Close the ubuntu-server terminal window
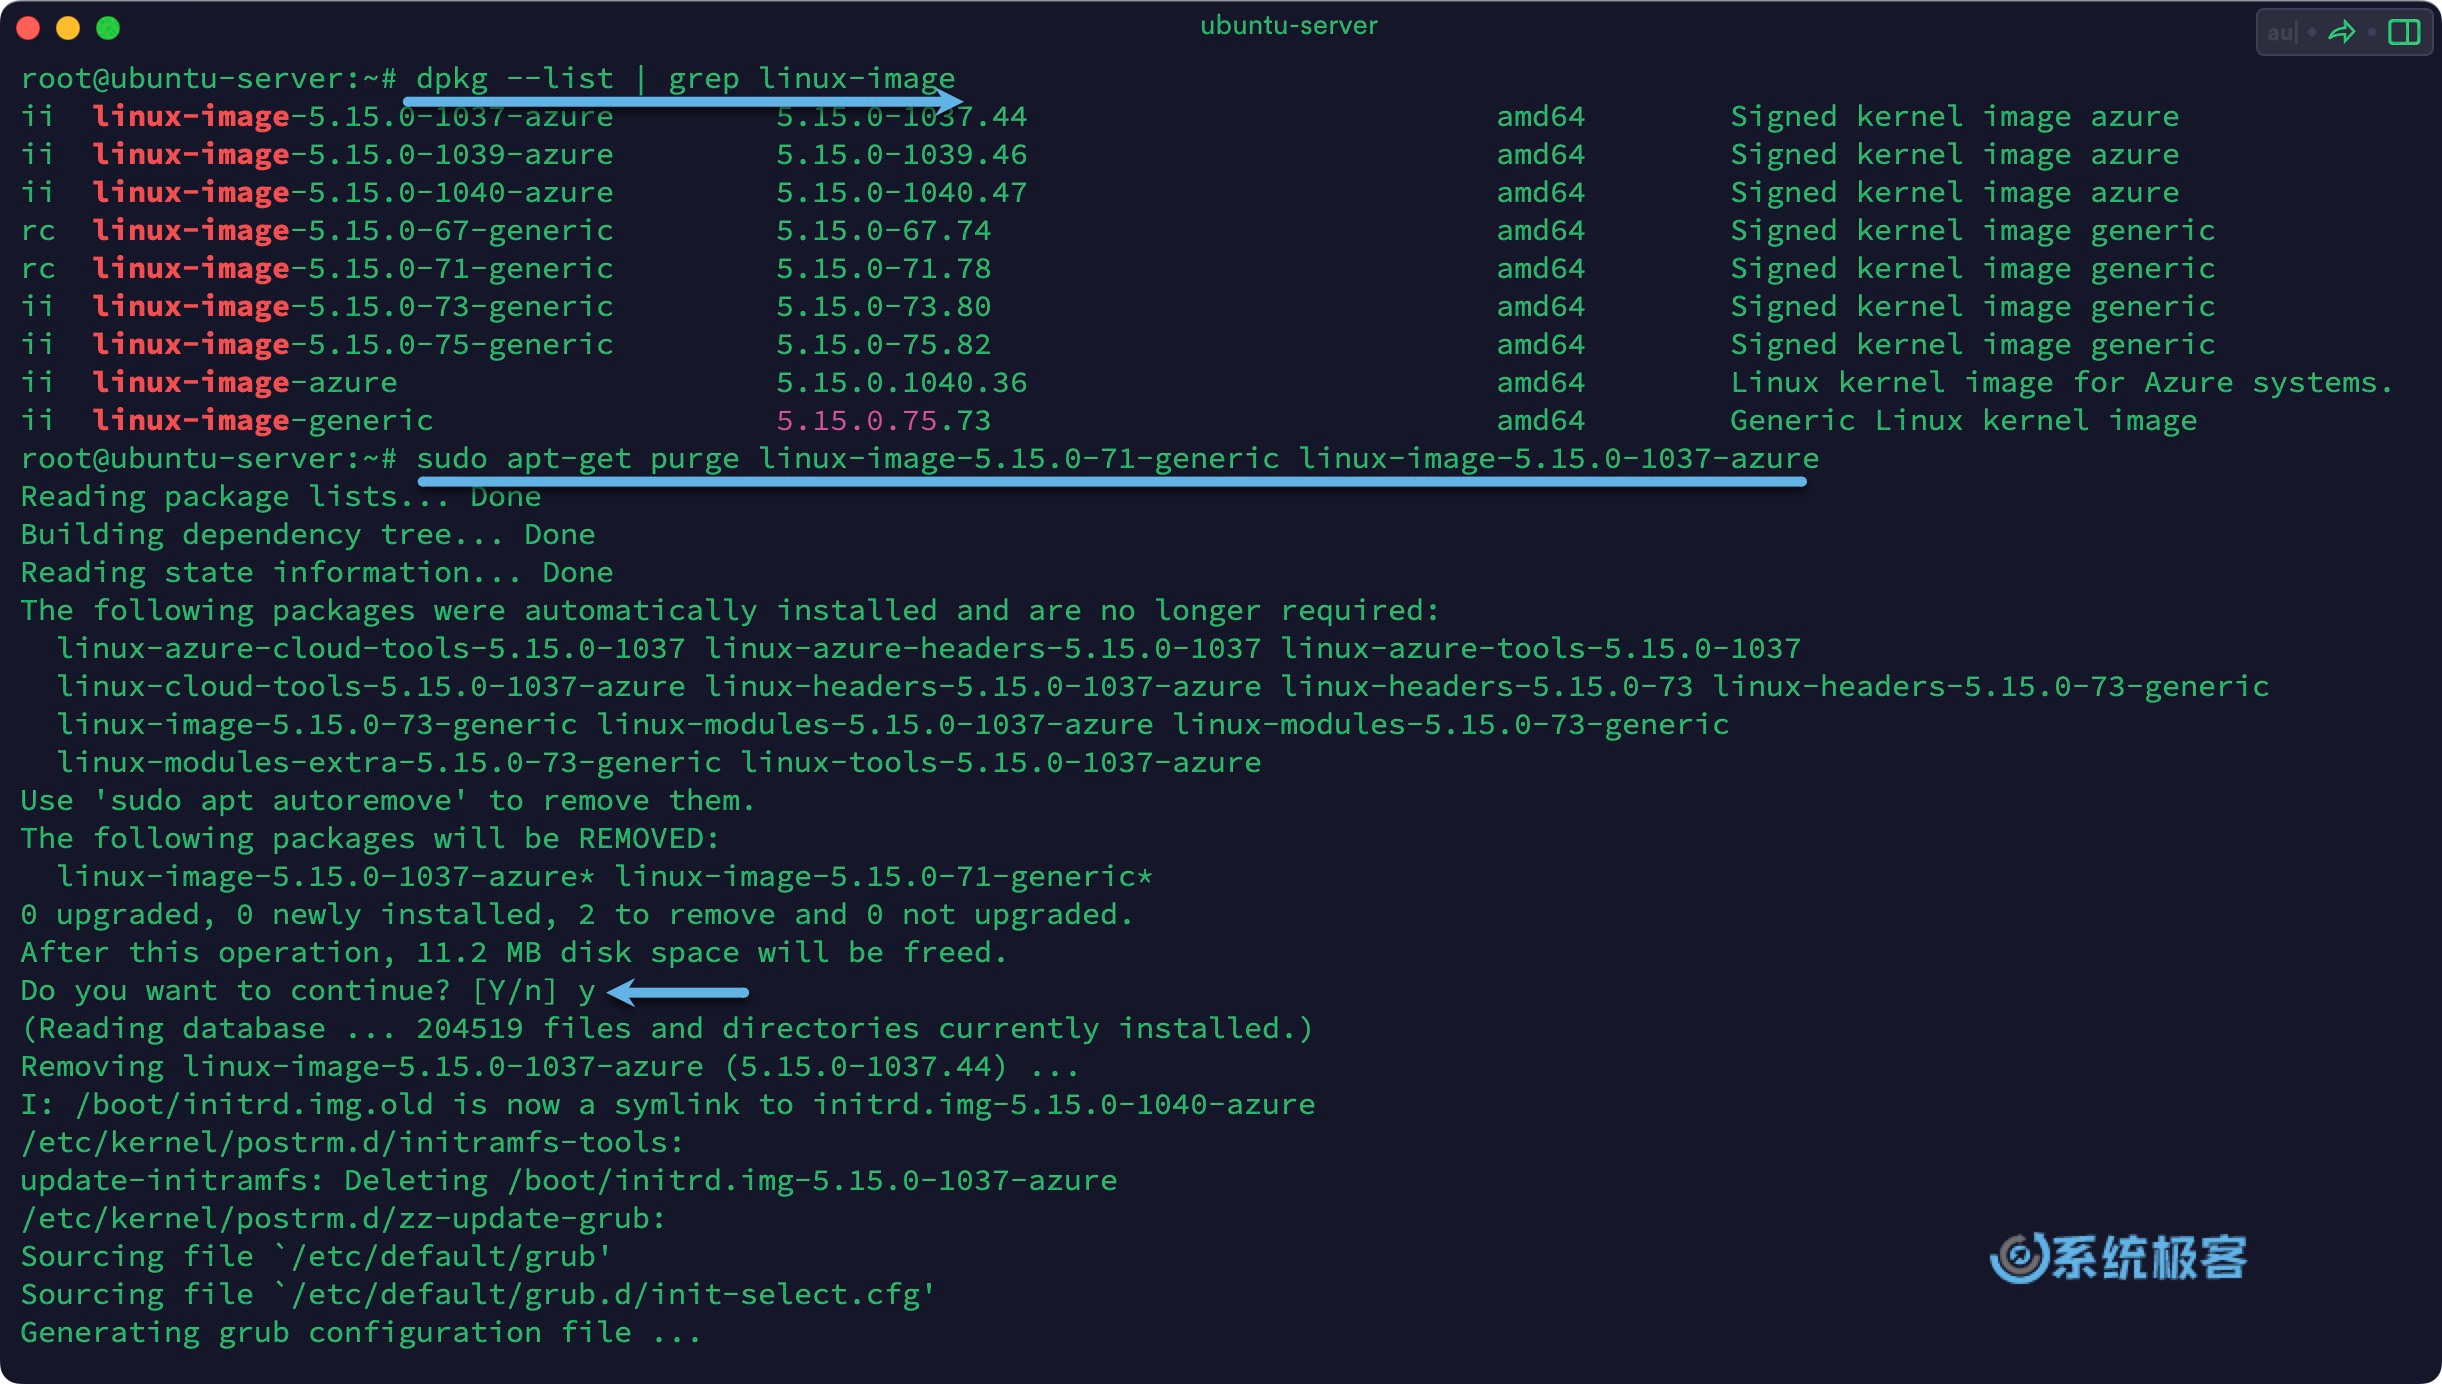Screen dimensions: 2442x1384 29,28
